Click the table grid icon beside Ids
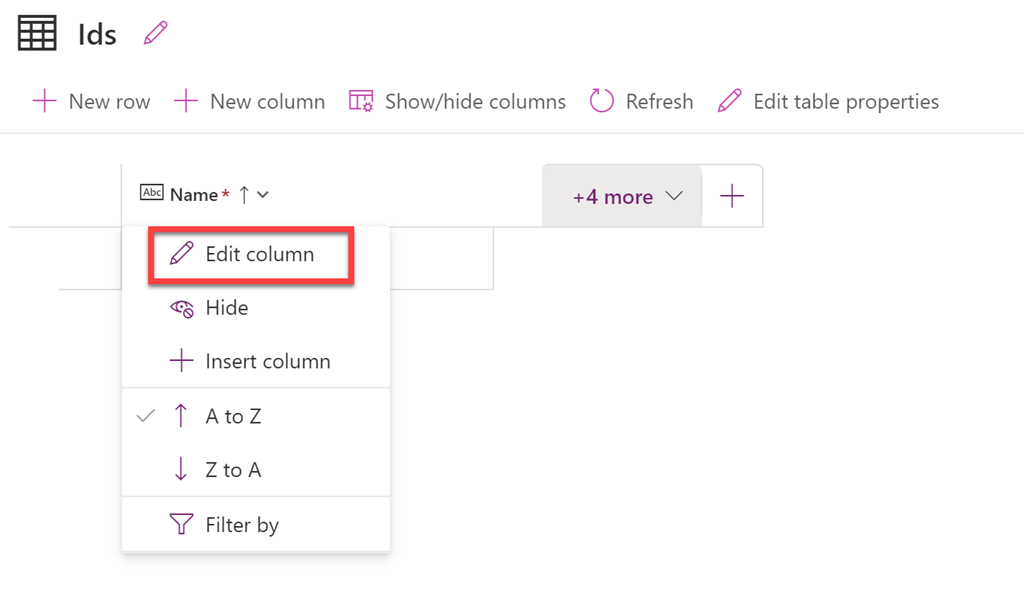 tap(37, 33)
